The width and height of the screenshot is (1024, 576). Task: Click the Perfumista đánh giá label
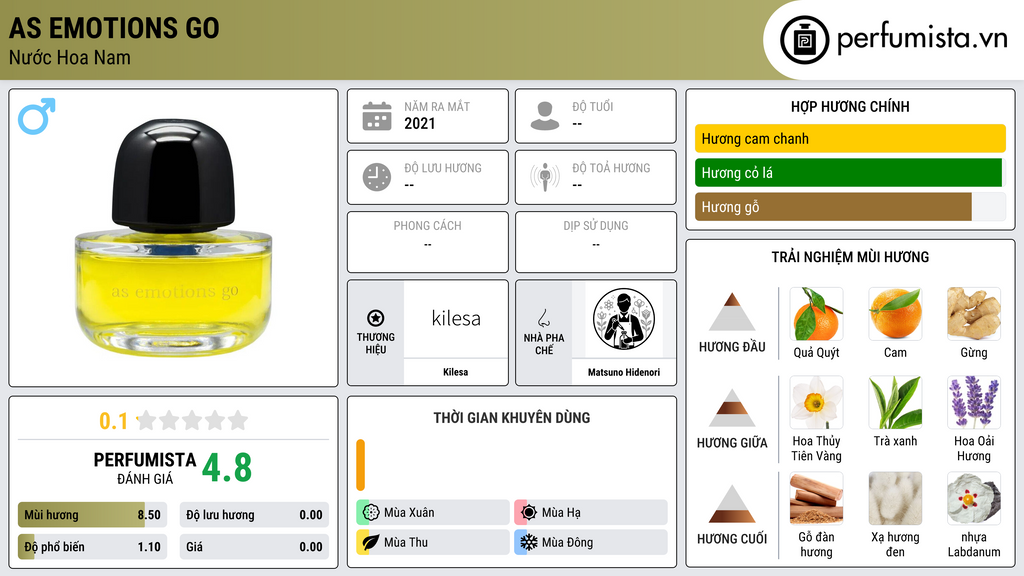144,468
